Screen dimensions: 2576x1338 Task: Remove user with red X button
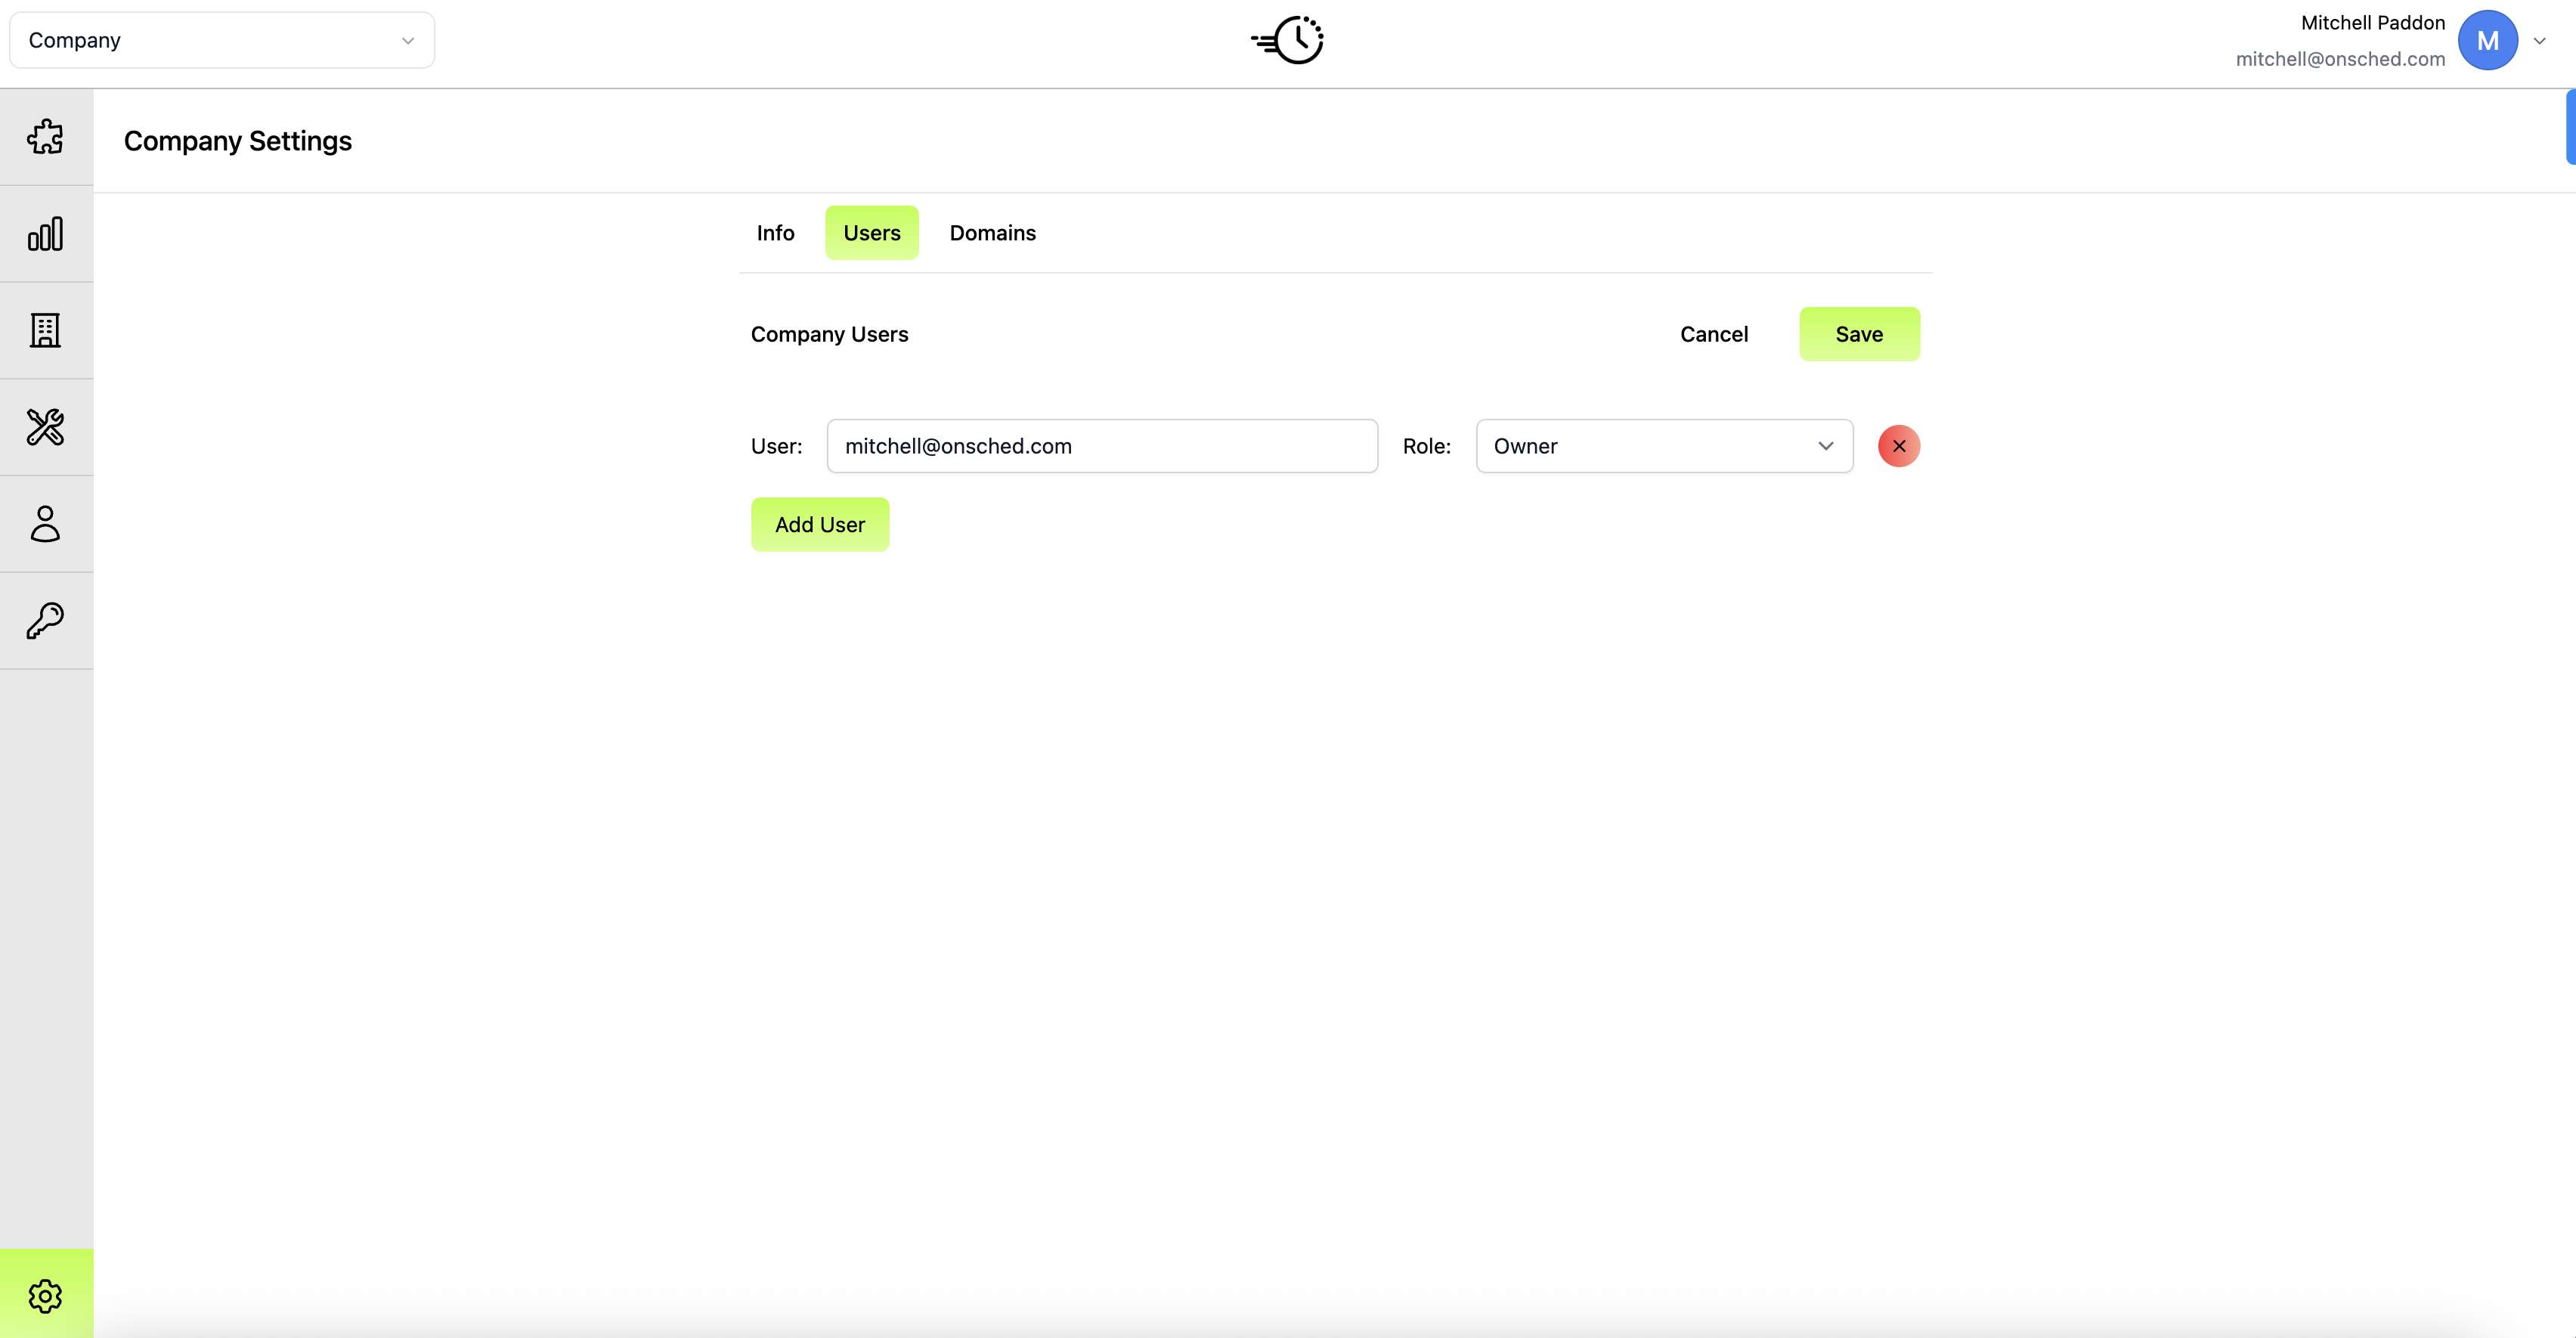(1898, 446)
